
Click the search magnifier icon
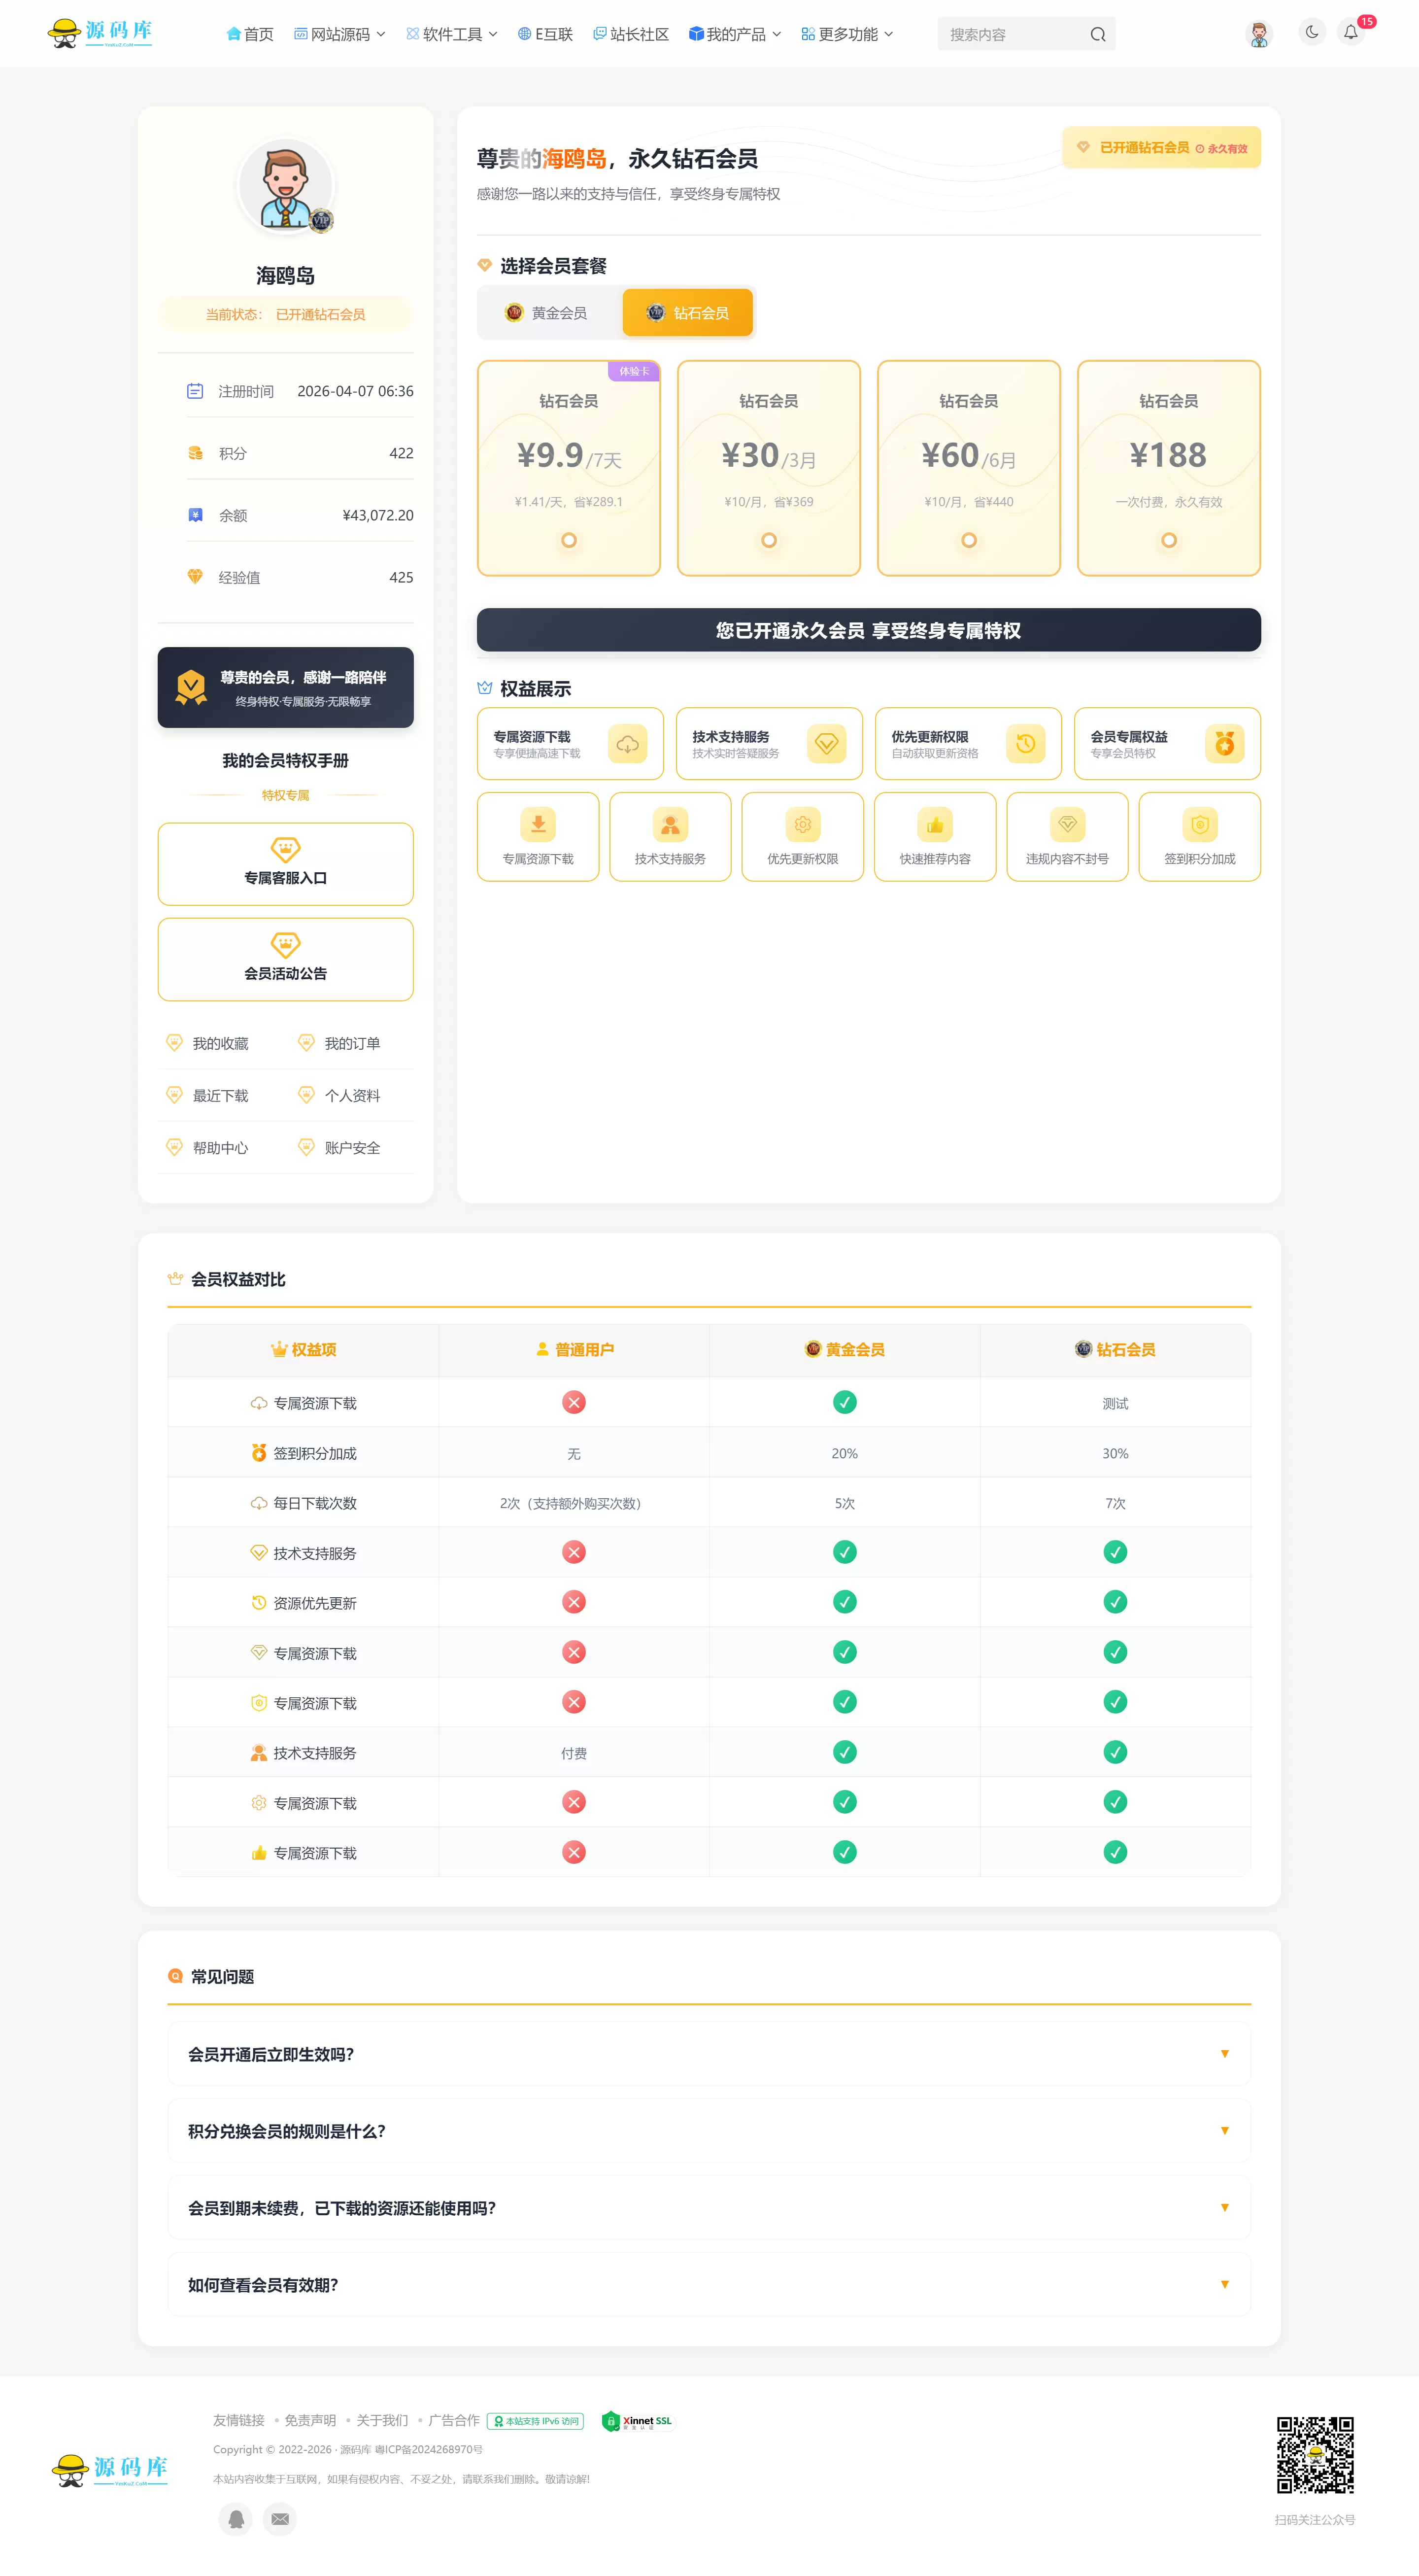click(1097, 34)
